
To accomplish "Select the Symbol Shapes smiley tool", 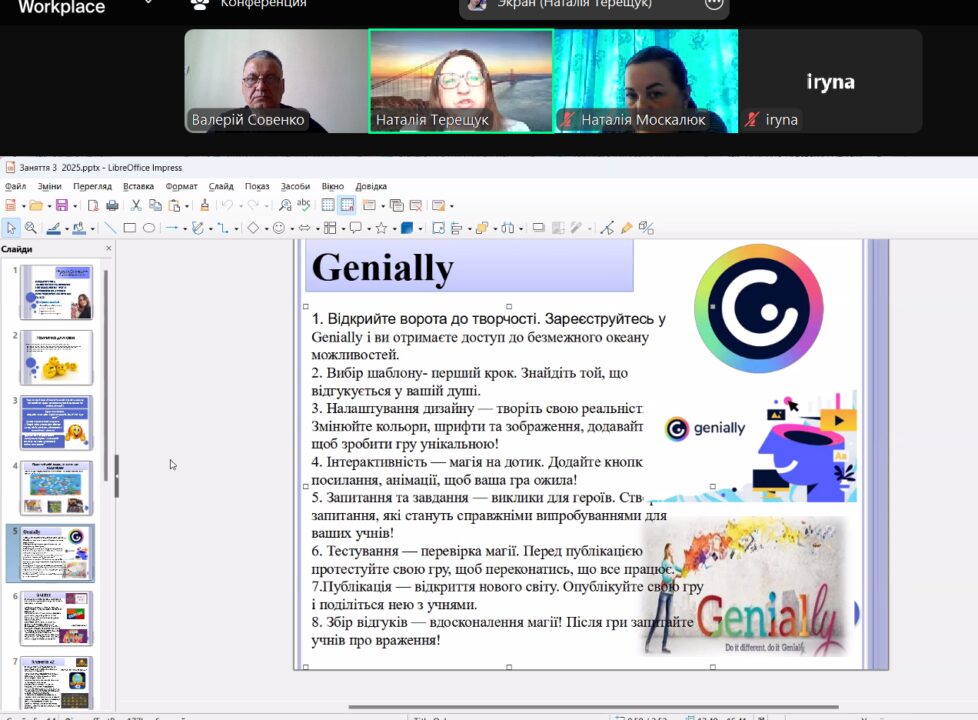I will click(x=279, y=228).
